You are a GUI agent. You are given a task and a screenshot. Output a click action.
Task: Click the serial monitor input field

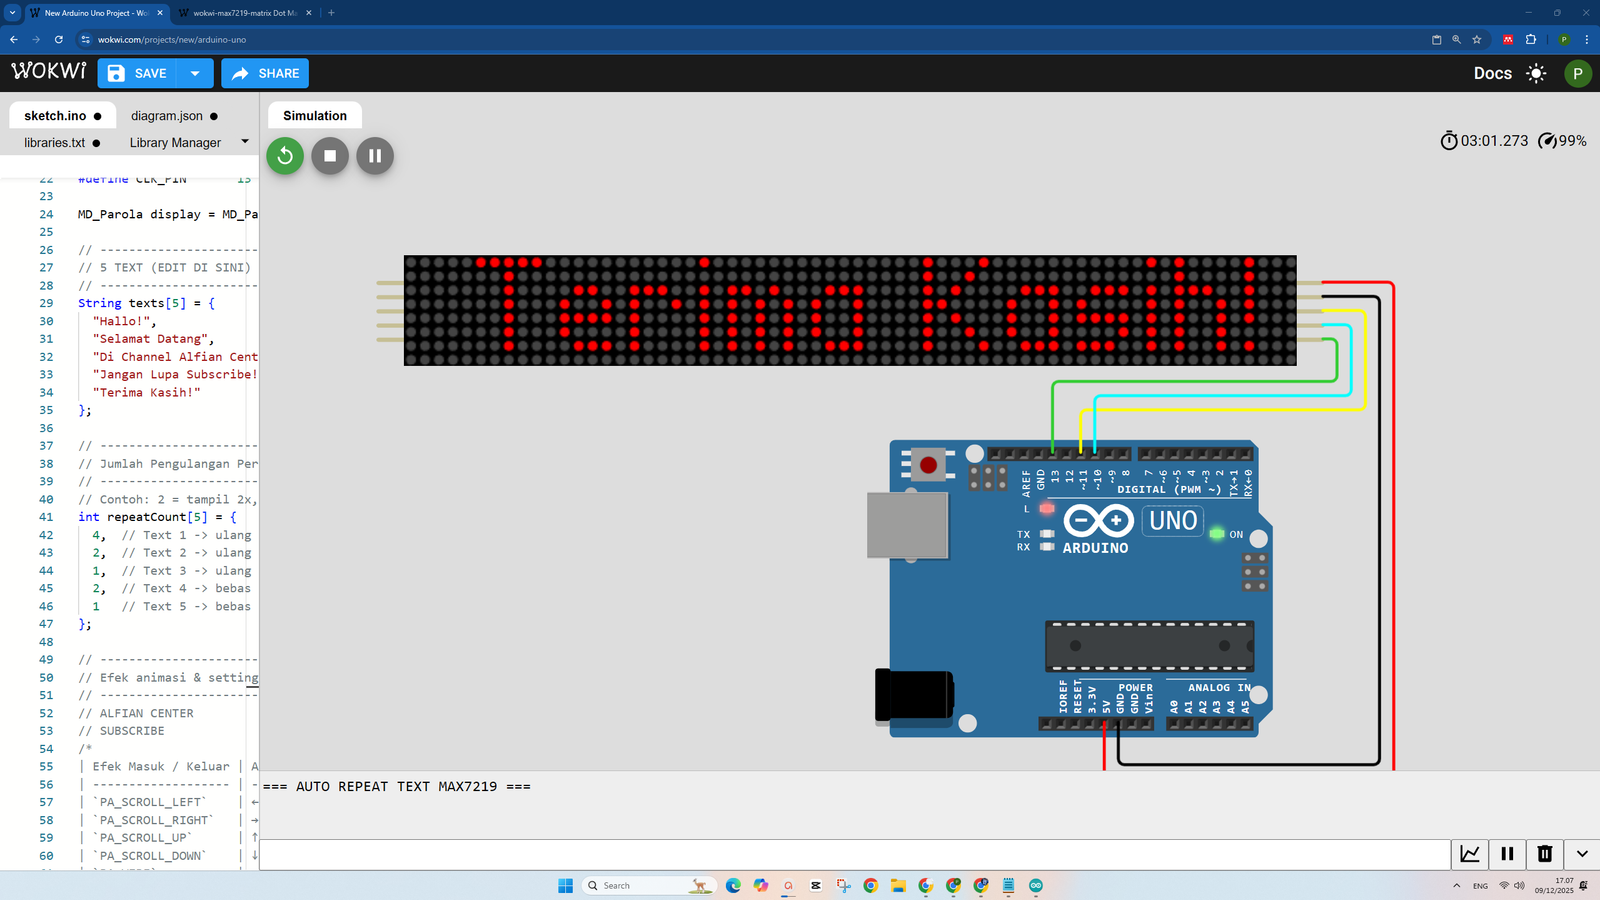click(855, 855)
